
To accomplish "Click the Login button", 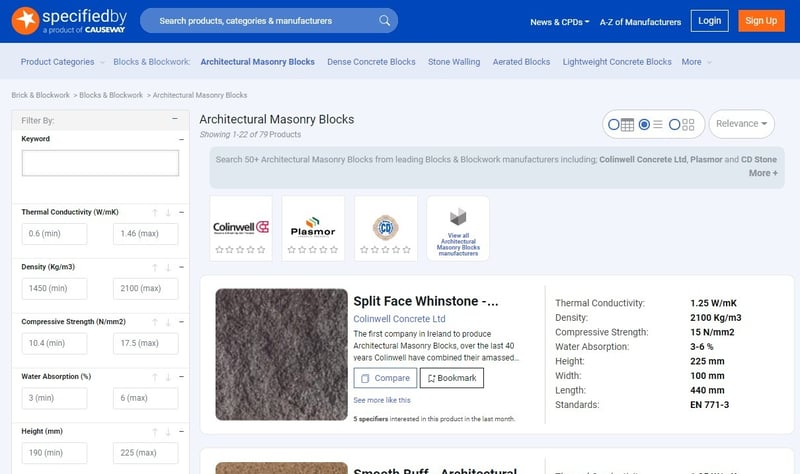I will pos(709,21).
